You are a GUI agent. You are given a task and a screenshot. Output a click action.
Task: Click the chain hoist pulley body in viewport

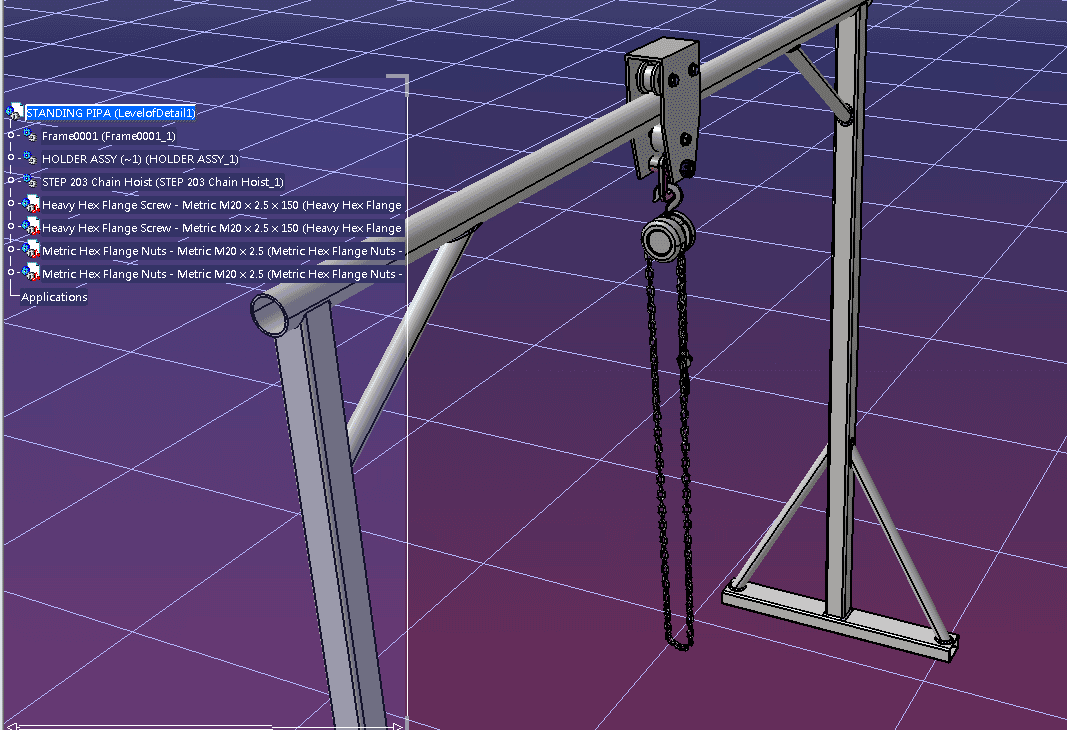[668, 236]
